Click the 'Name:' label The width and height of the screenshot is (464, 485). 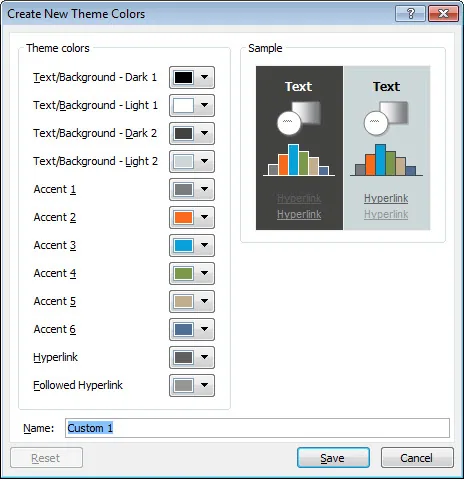(39, 428)
